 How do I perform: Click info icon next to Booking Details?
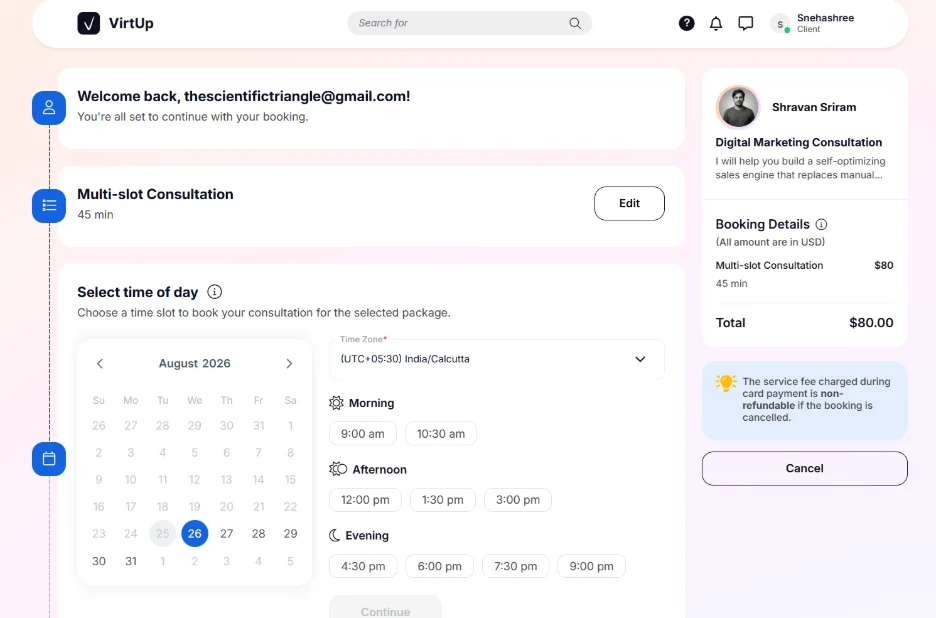(x=821, y=225)
